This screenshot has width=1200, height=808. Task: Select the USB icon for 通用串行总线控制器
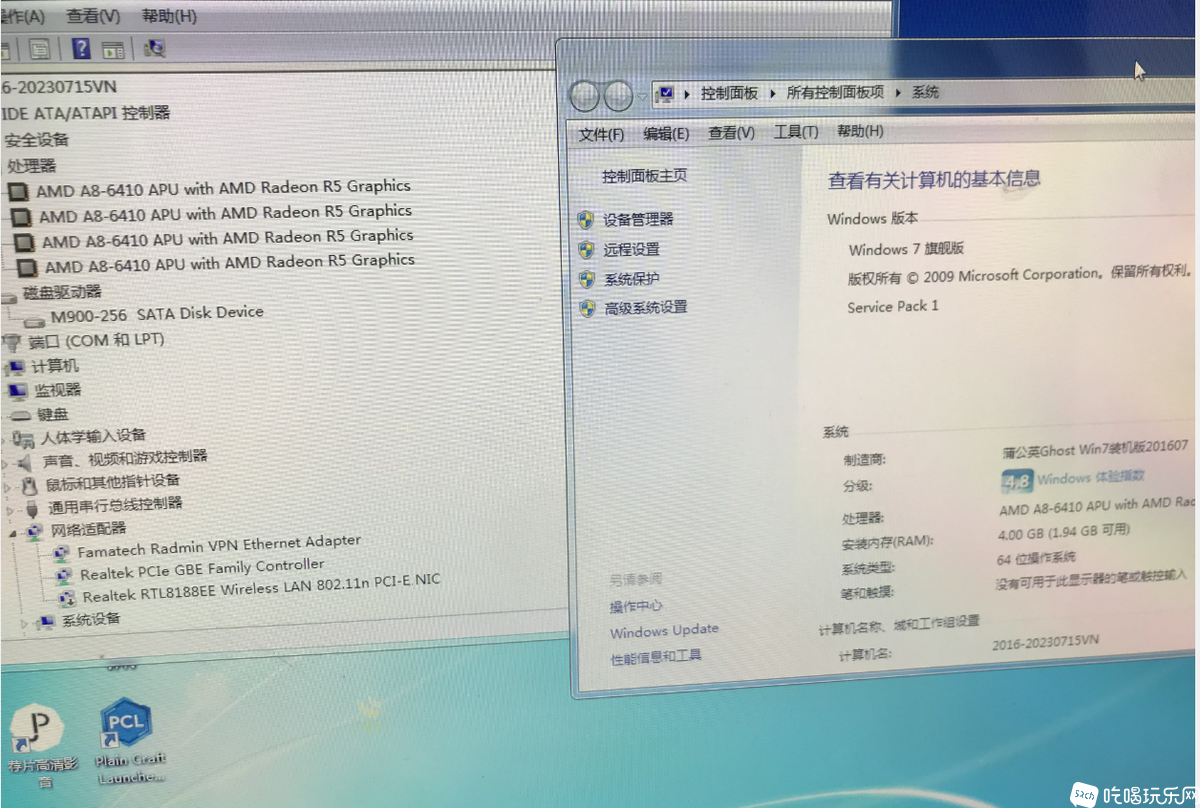click(x=32, y=509)
